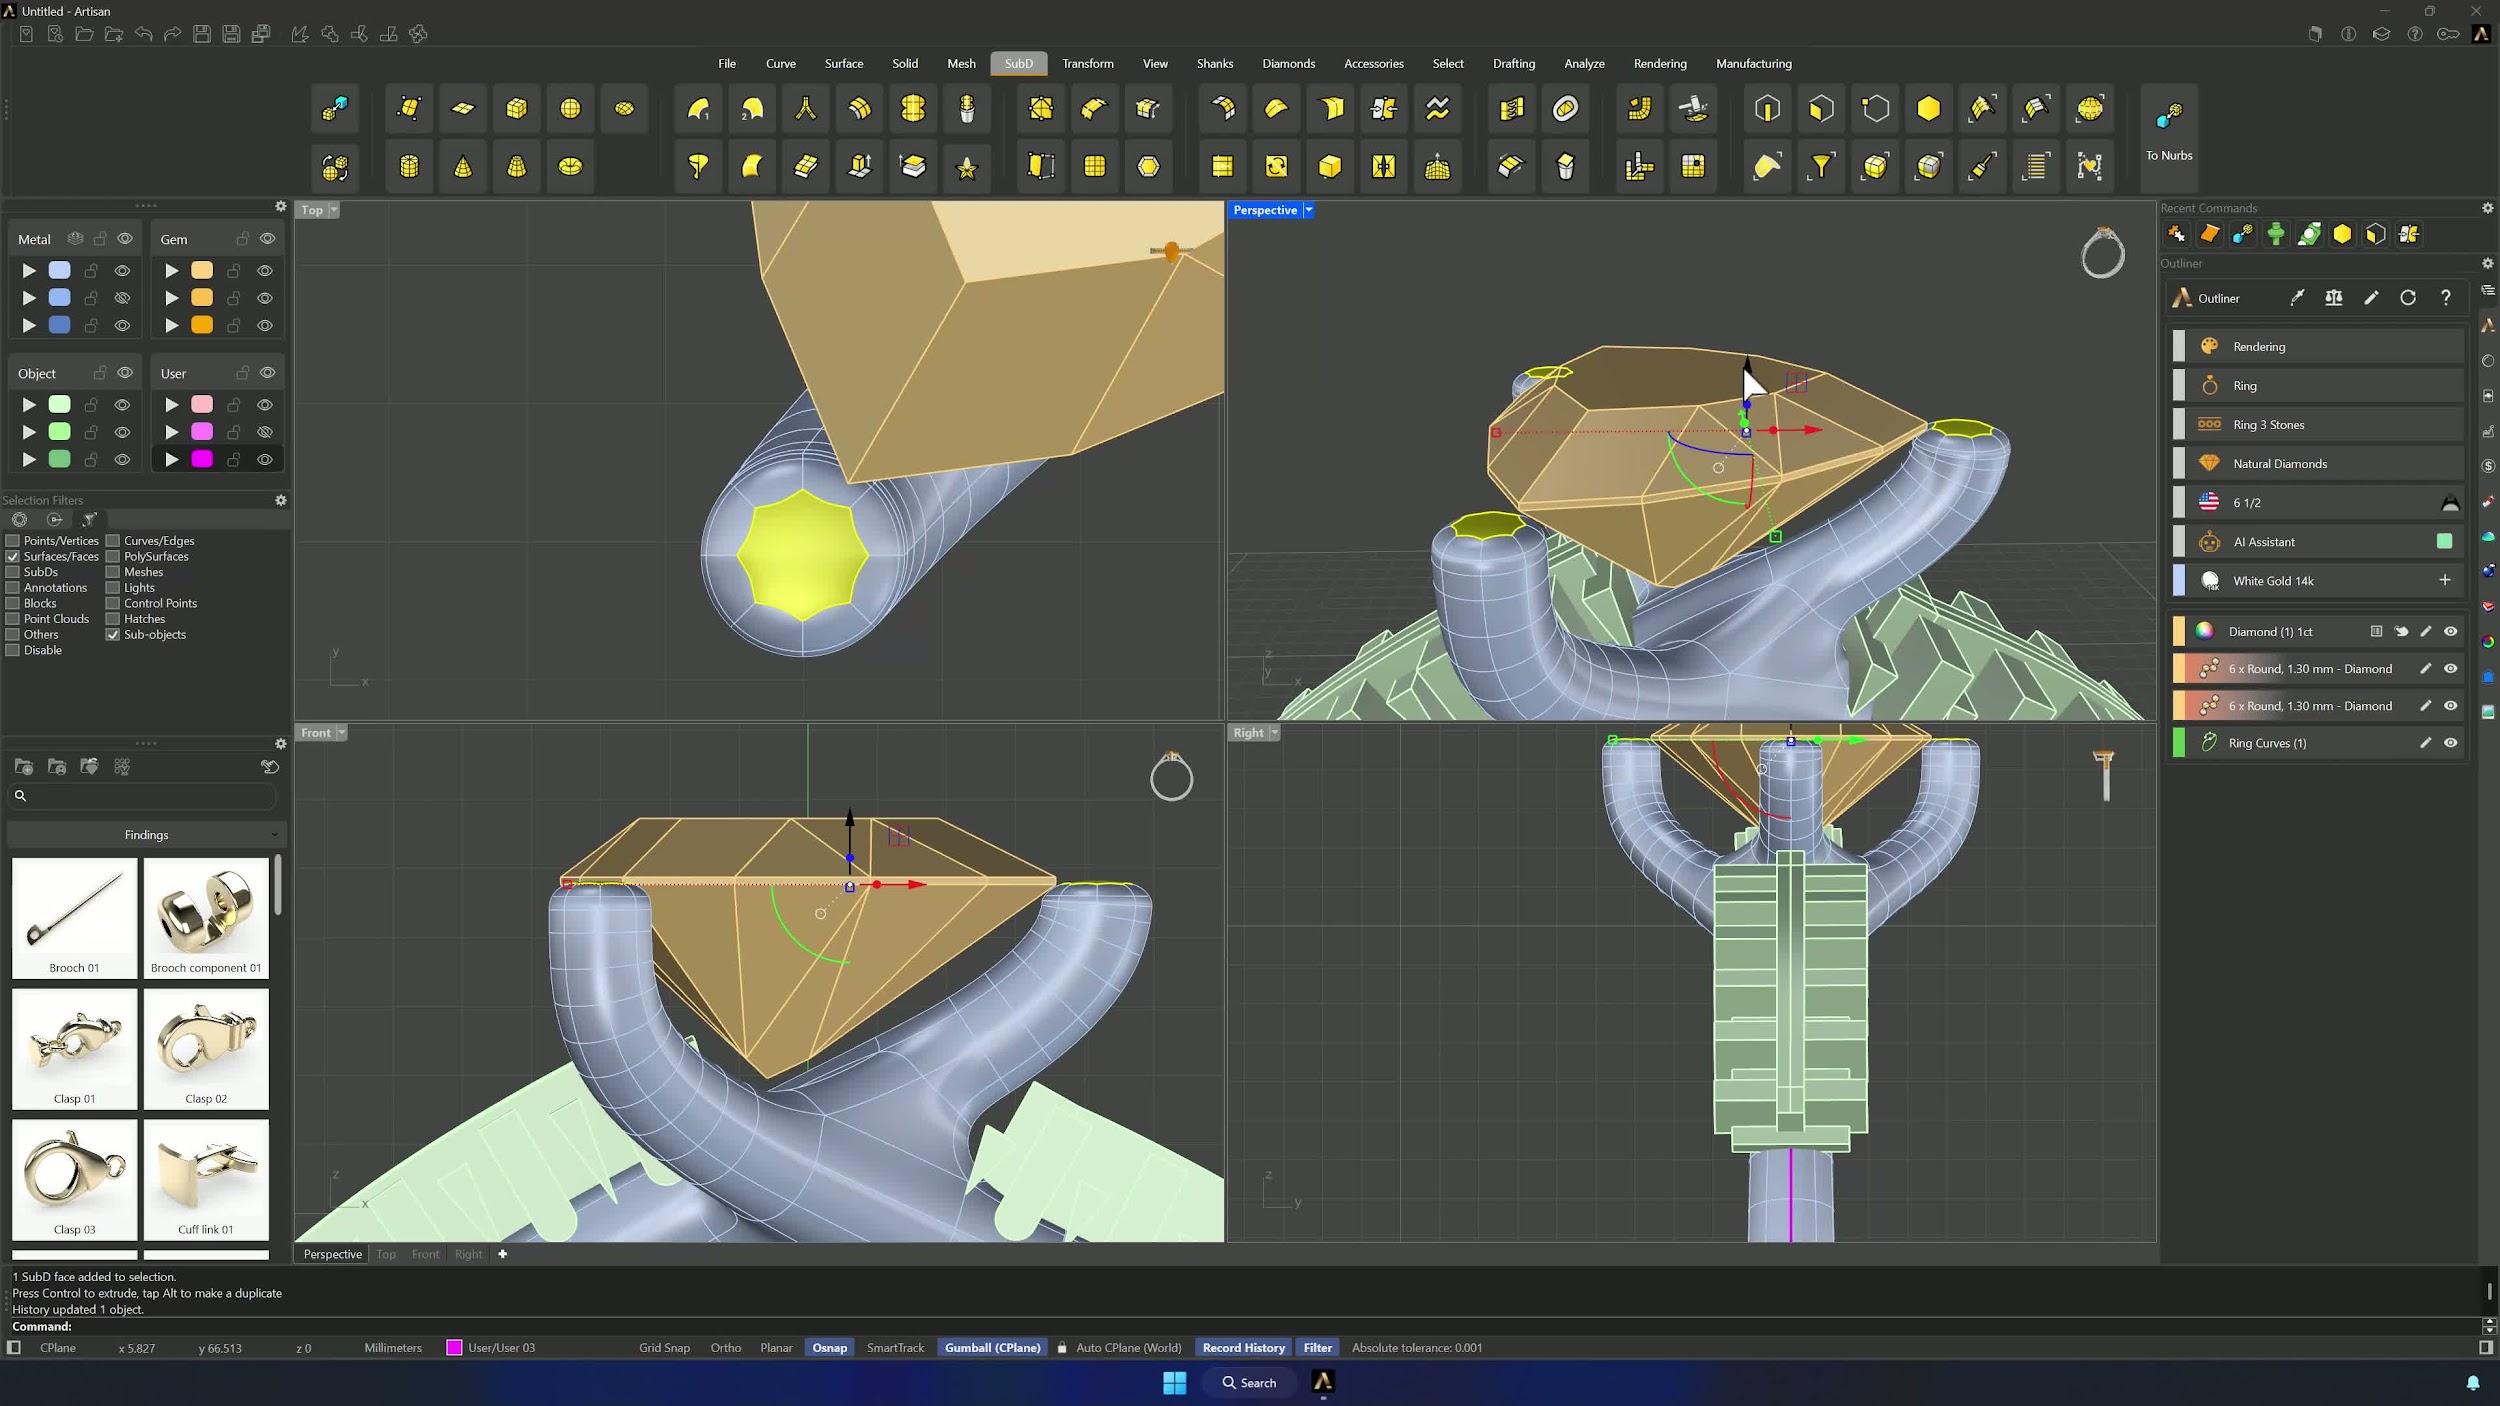
Task: Expand the bright magenta User layer
Action: tap(171, 459)
